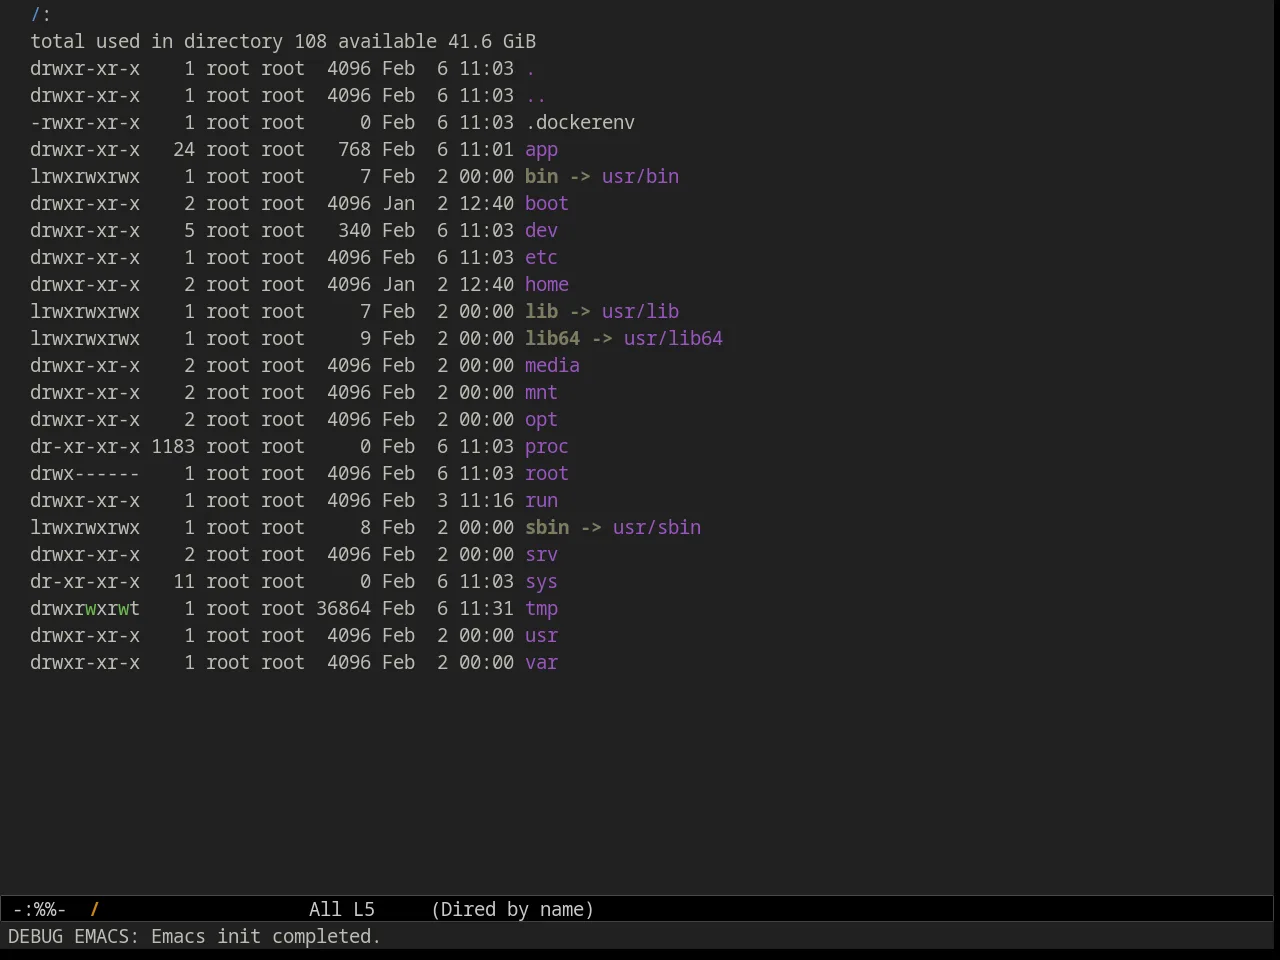Click the parent directory '..' entry
Image resolution: width=1280 pixels, height=960 pixels.
(x=535, y=96)
